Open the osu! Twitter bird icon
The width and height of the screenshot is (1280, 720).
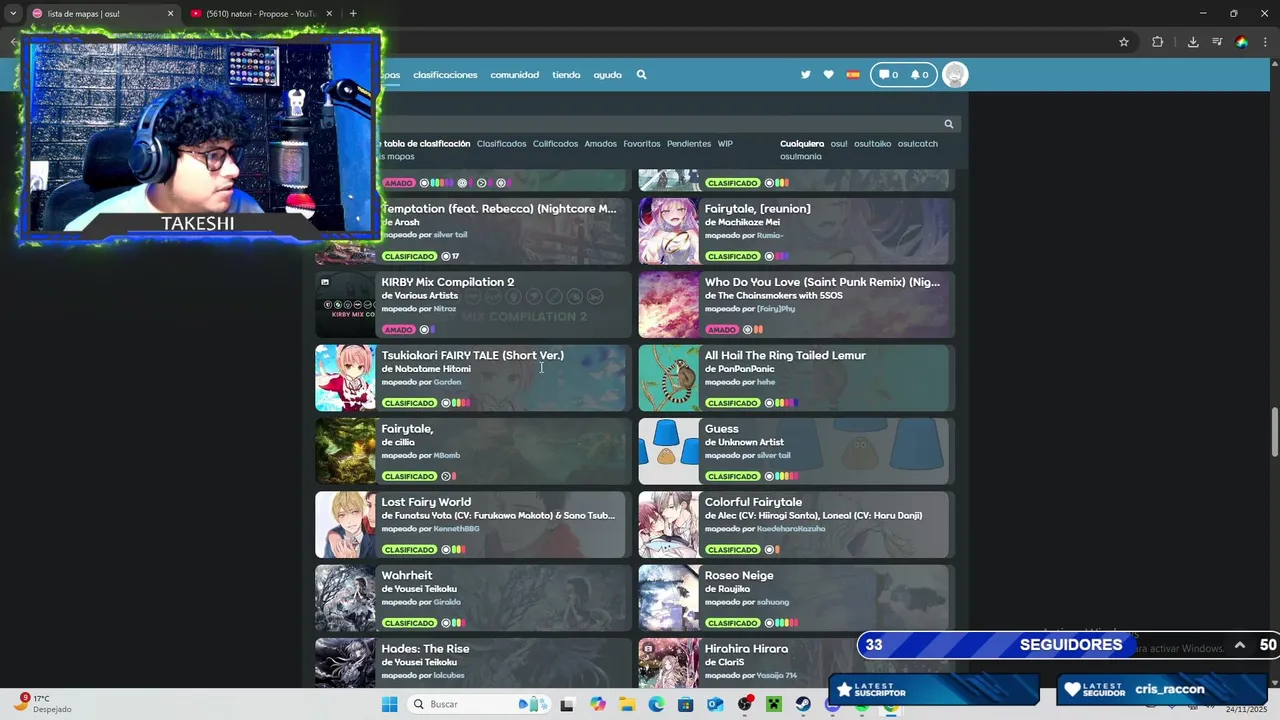tap(806, 75)
